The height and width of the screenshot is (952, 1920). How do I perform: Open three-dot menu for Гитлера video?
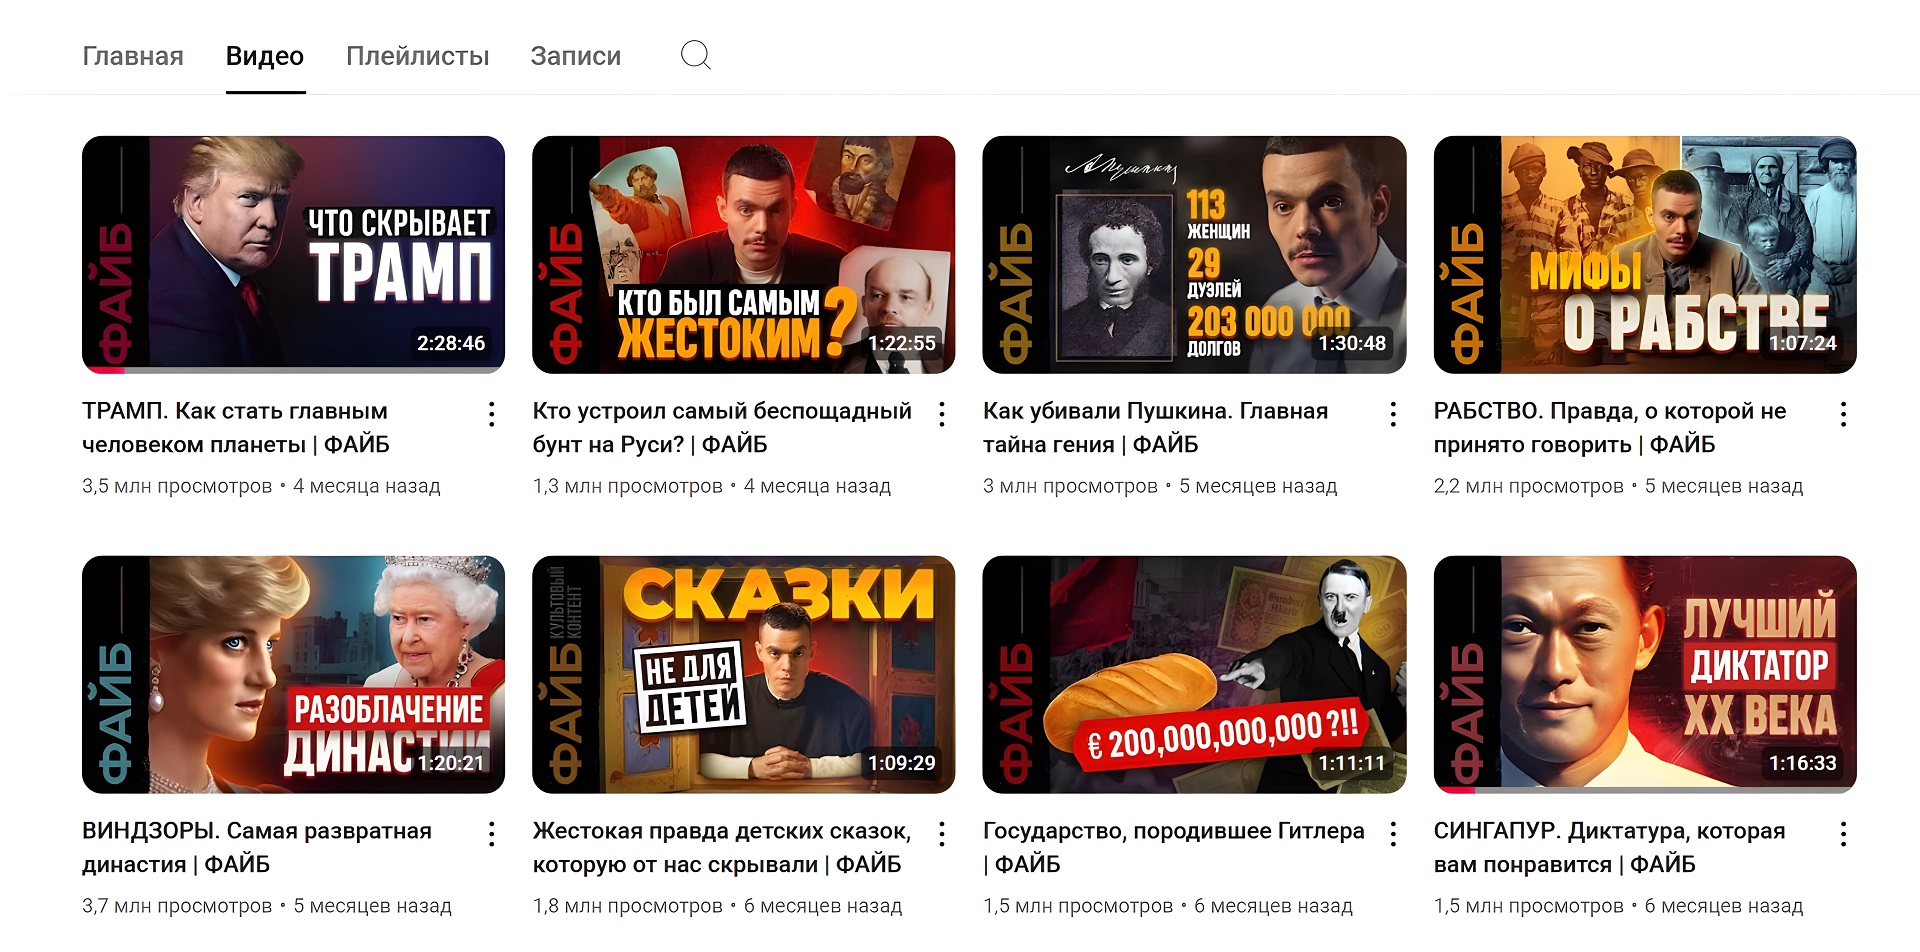(1393, 834)
